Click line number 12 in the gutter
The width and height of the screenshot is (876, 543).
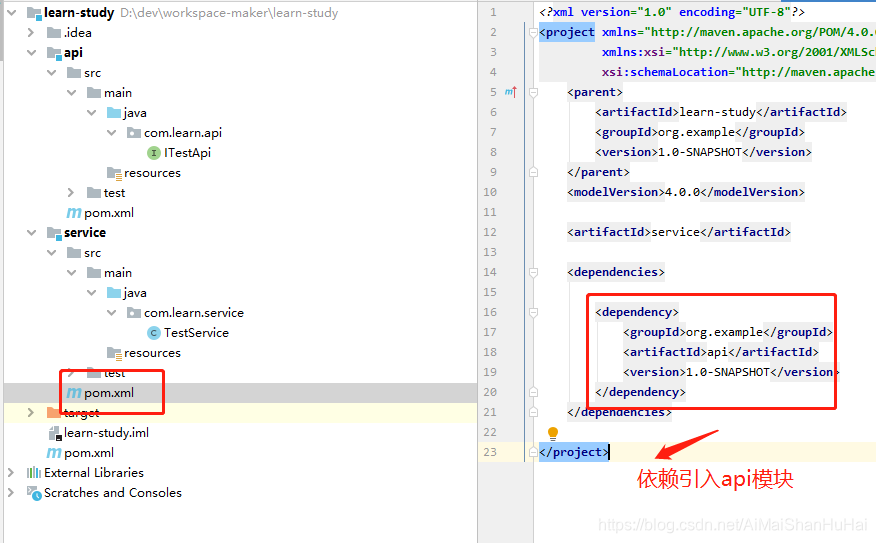[490, 232]
